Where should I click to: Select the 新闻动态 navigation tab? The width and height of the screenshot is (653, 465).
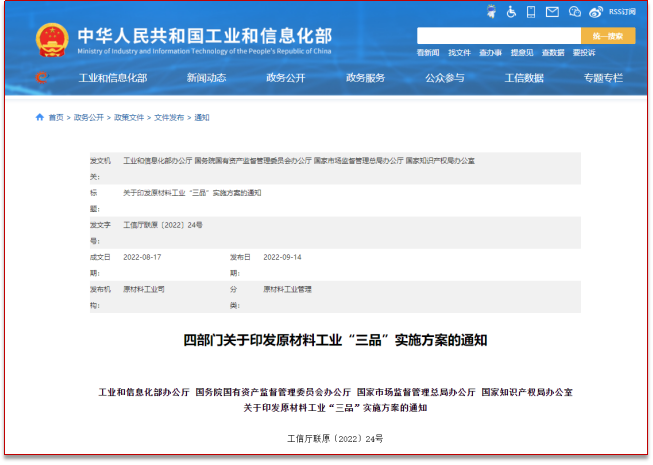pyautogui.click(x=206, y=78)
